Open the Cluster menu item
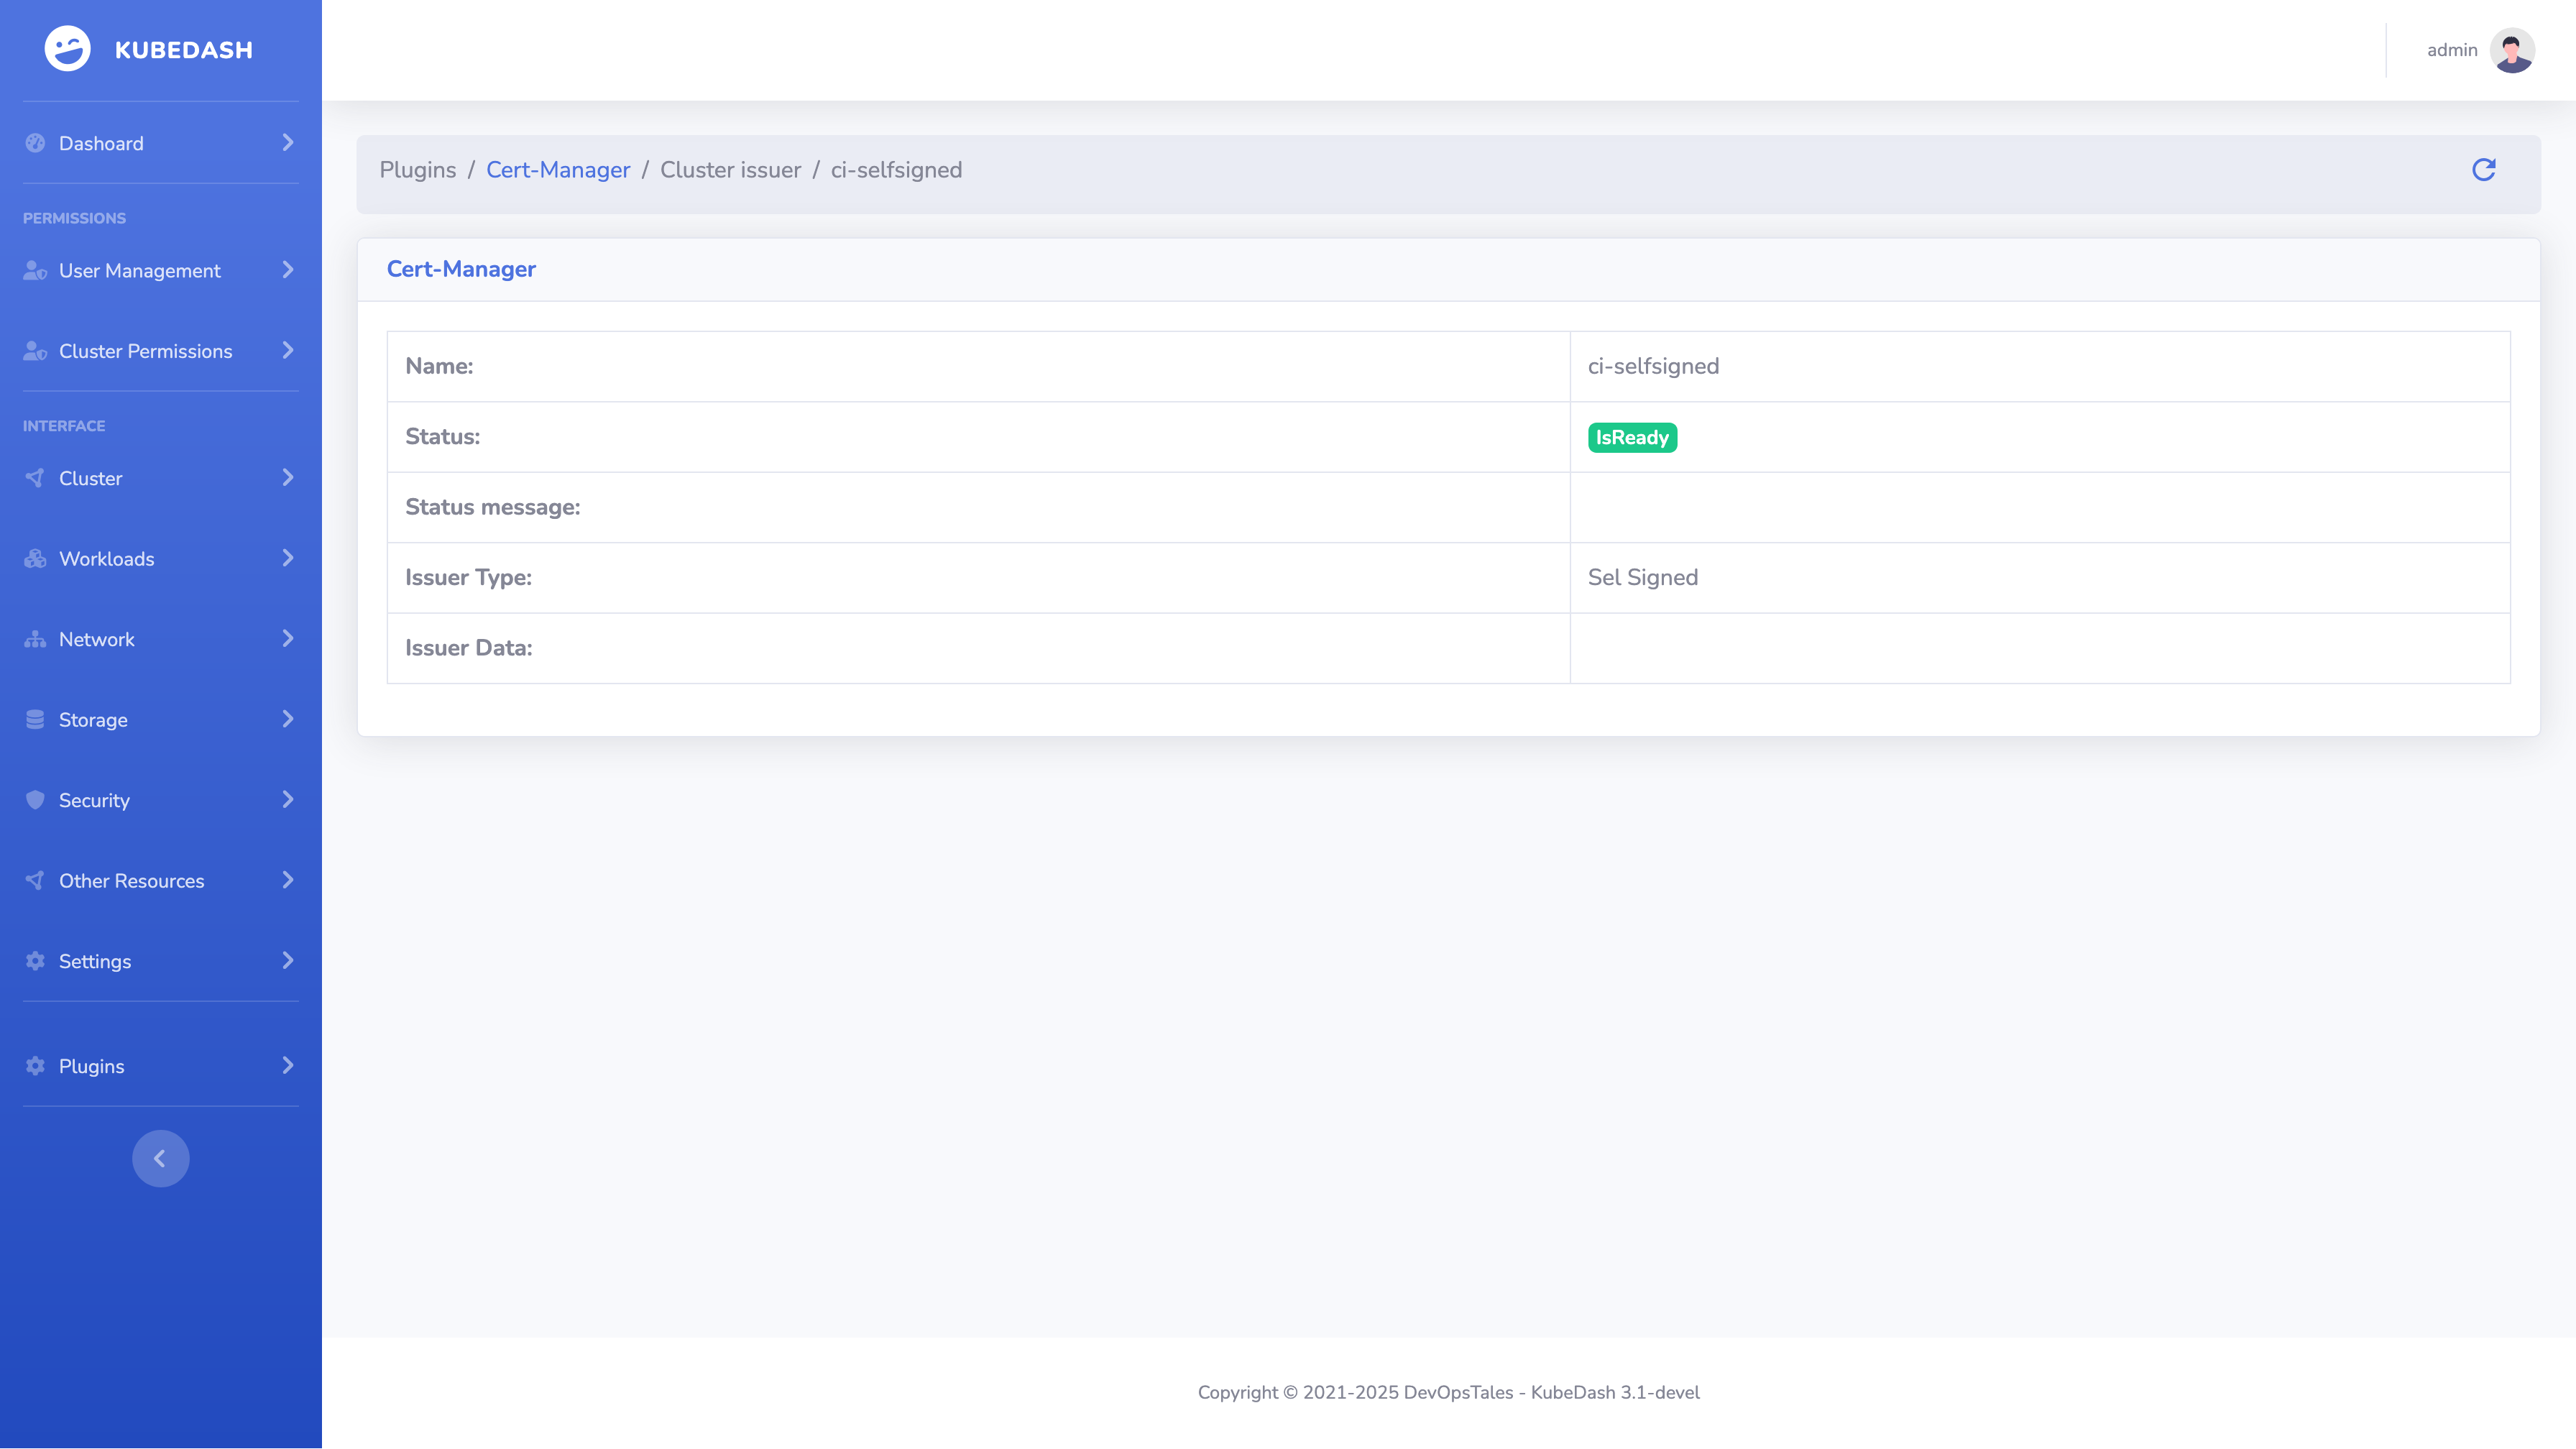The image size is (2576, 1449). 91,478
